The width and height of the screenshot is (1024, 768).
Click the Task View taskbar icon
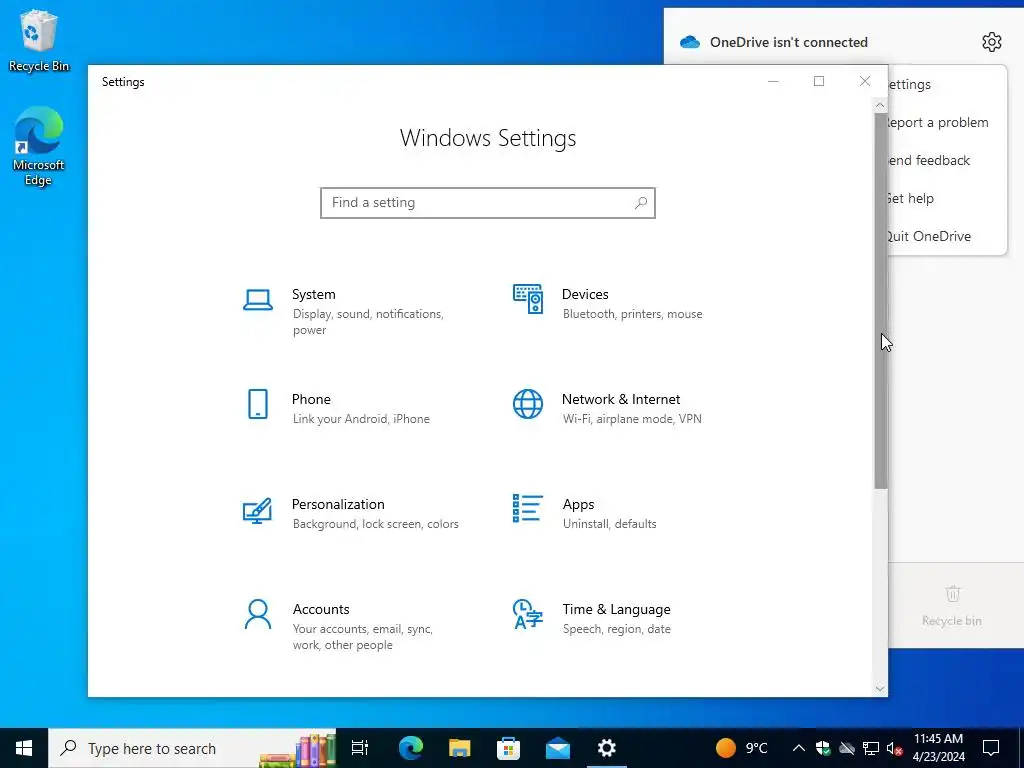[360, 748]
